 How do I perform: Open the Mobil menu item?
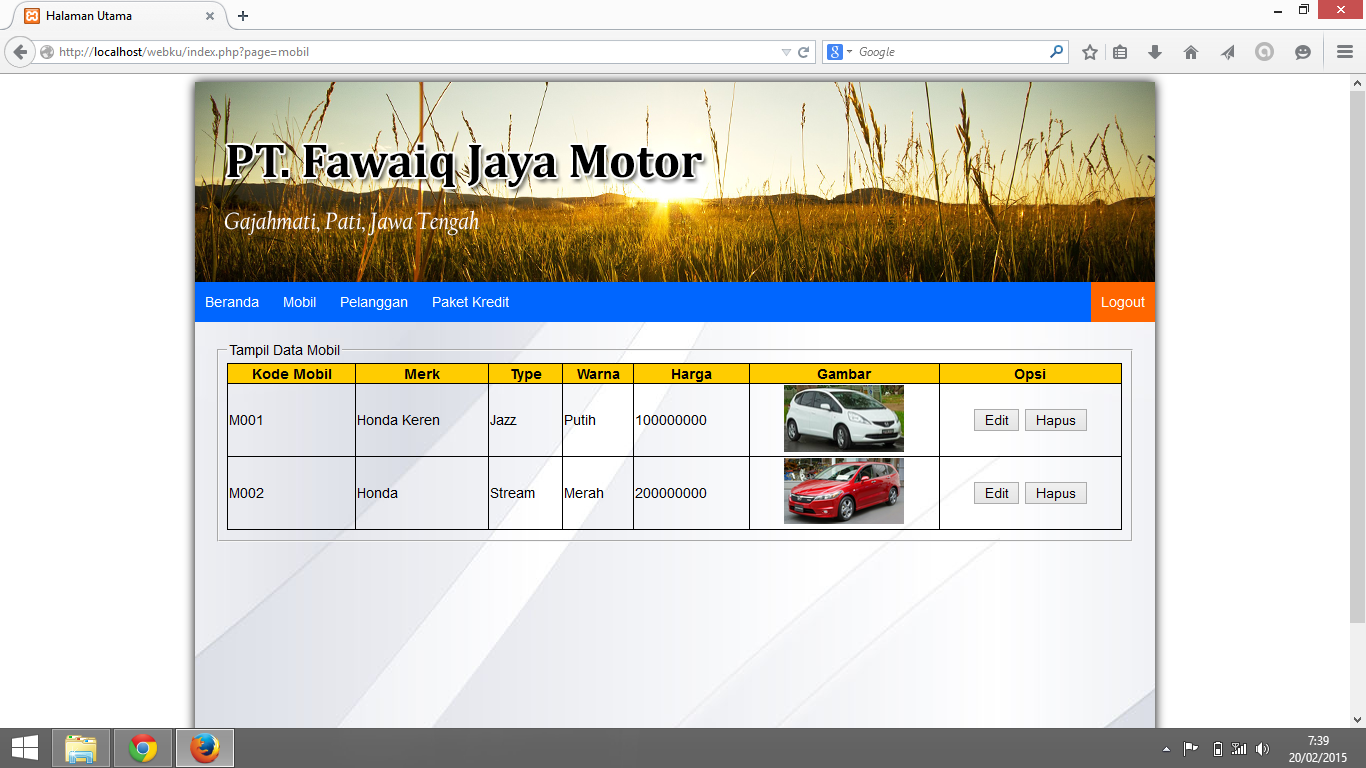299,302
